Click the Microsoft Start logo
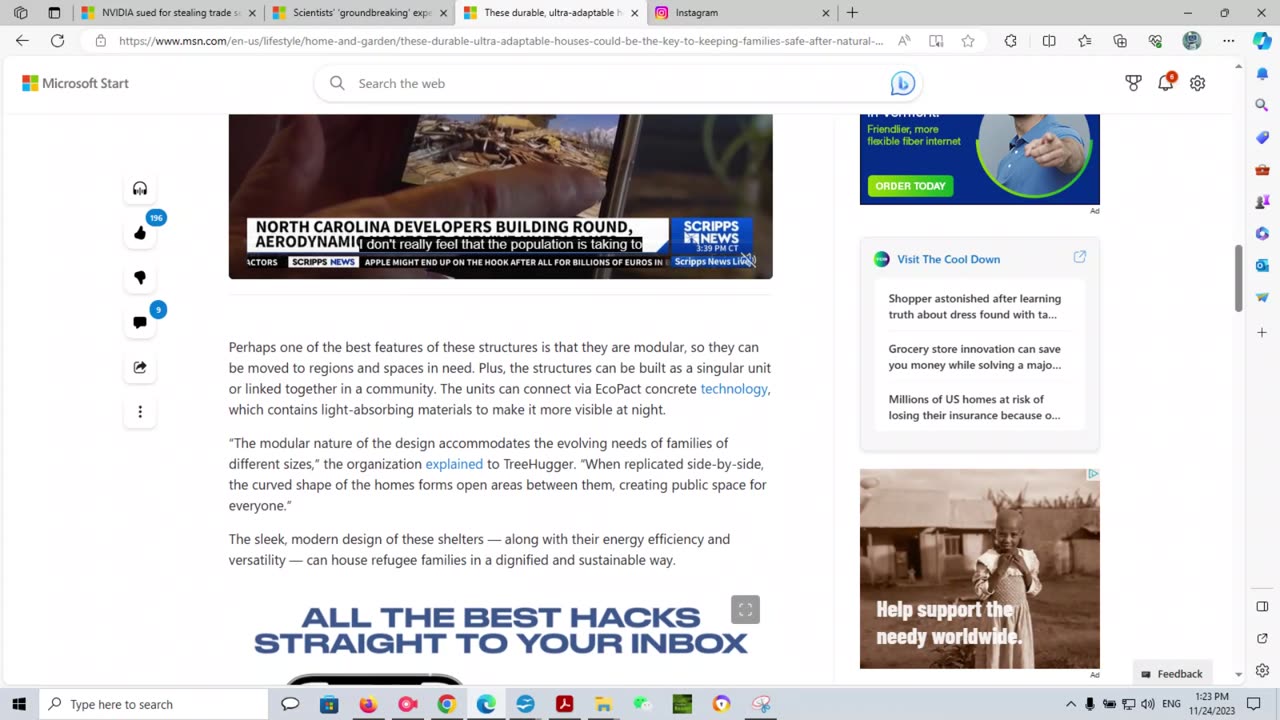This screenshot has height=720, width=1280. click(x=76, y=83)
